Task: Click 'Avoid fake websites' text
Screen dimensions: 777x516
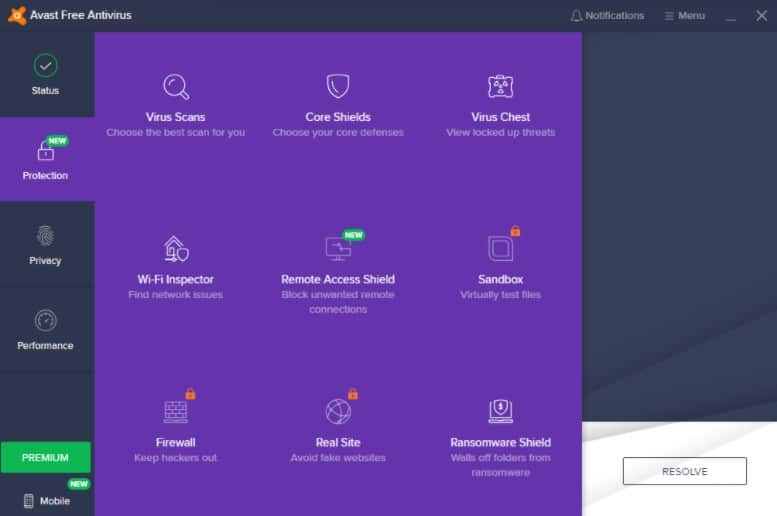Action: (338, 458)
